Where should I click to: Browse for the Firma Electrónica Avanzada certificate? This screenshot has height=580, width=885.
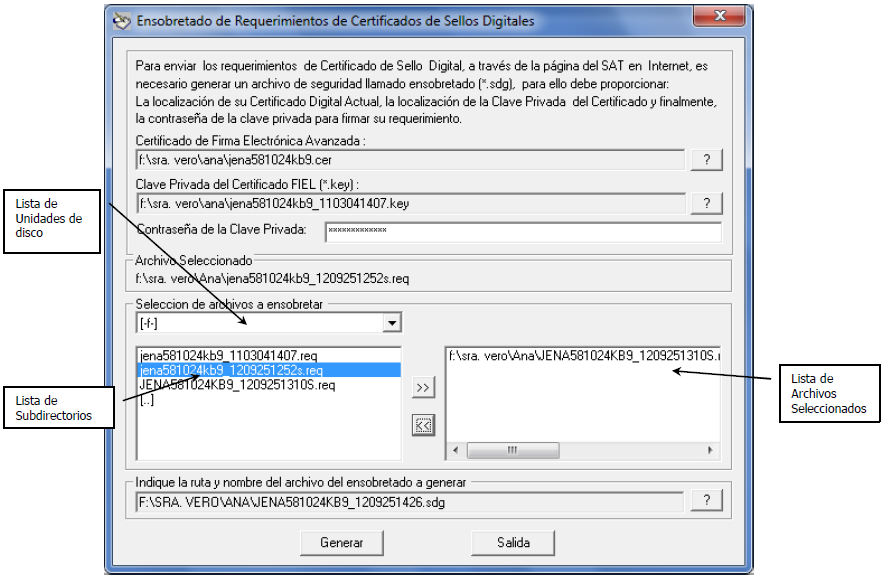(706, 160)
